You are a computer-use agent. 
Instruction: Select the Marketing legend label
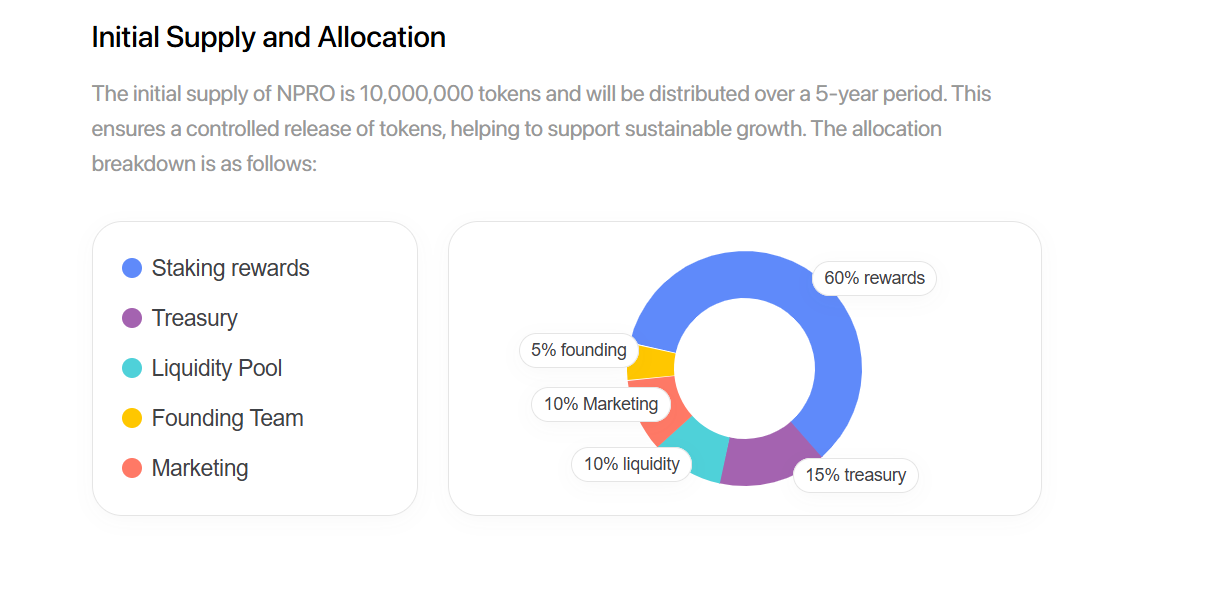point(200,468)
